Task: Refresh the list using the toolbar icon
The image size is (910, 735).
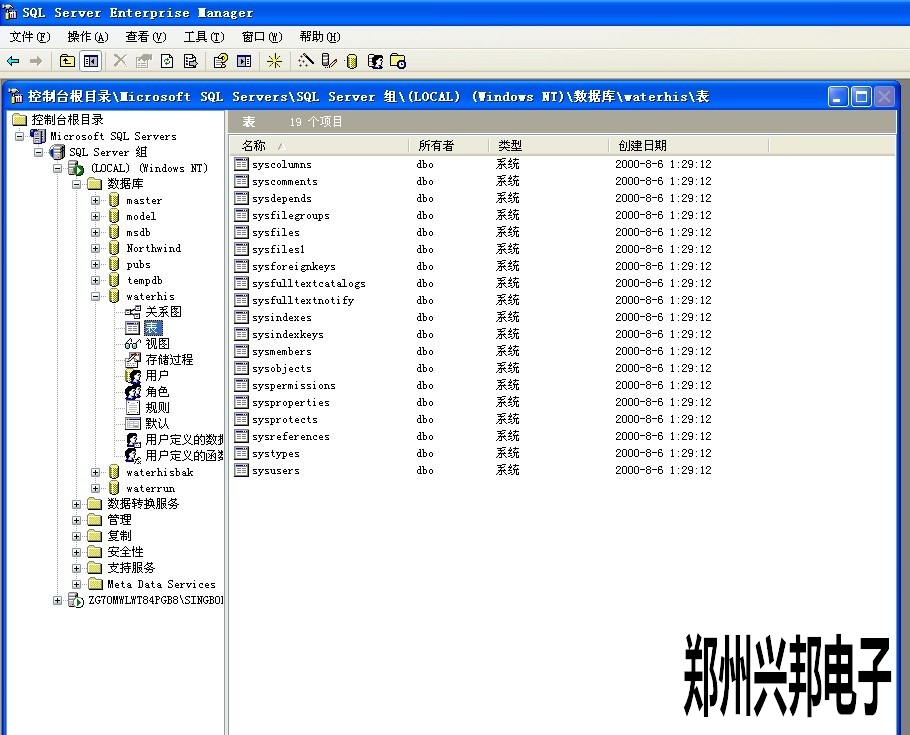Action: pyautogui.click(x=167, y=61)
